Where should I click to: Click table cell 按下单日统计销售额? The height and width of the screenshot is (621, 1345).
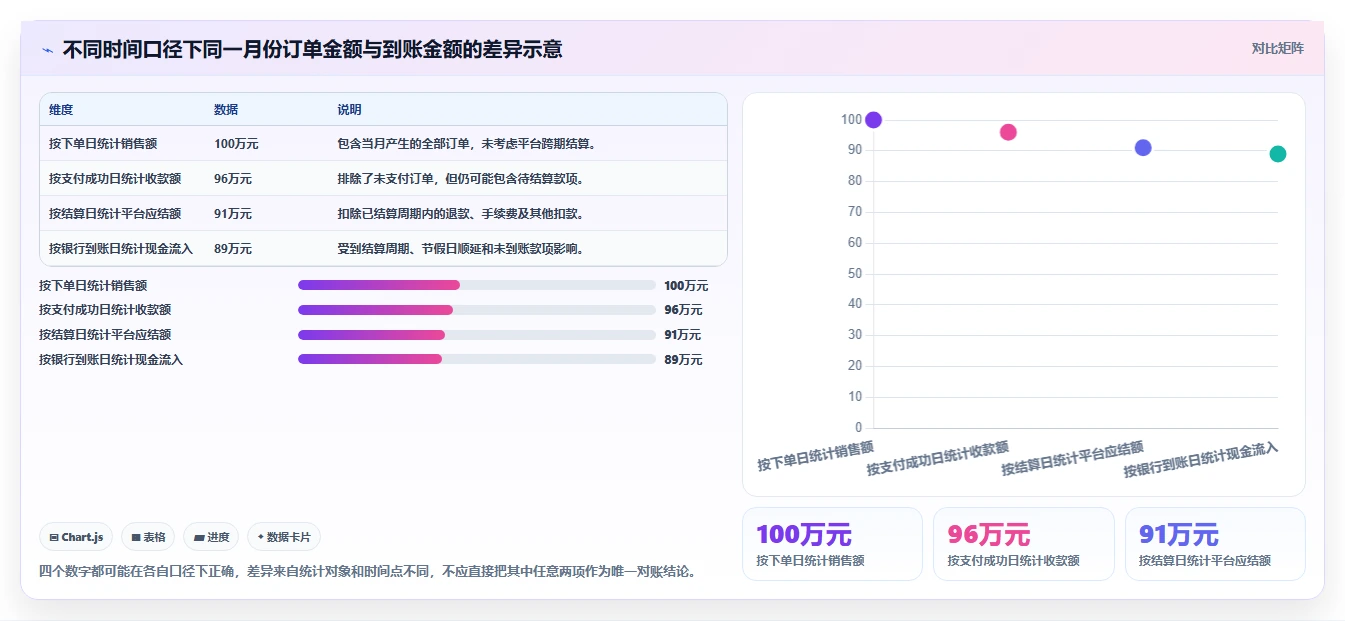click(x=103, y=144)
